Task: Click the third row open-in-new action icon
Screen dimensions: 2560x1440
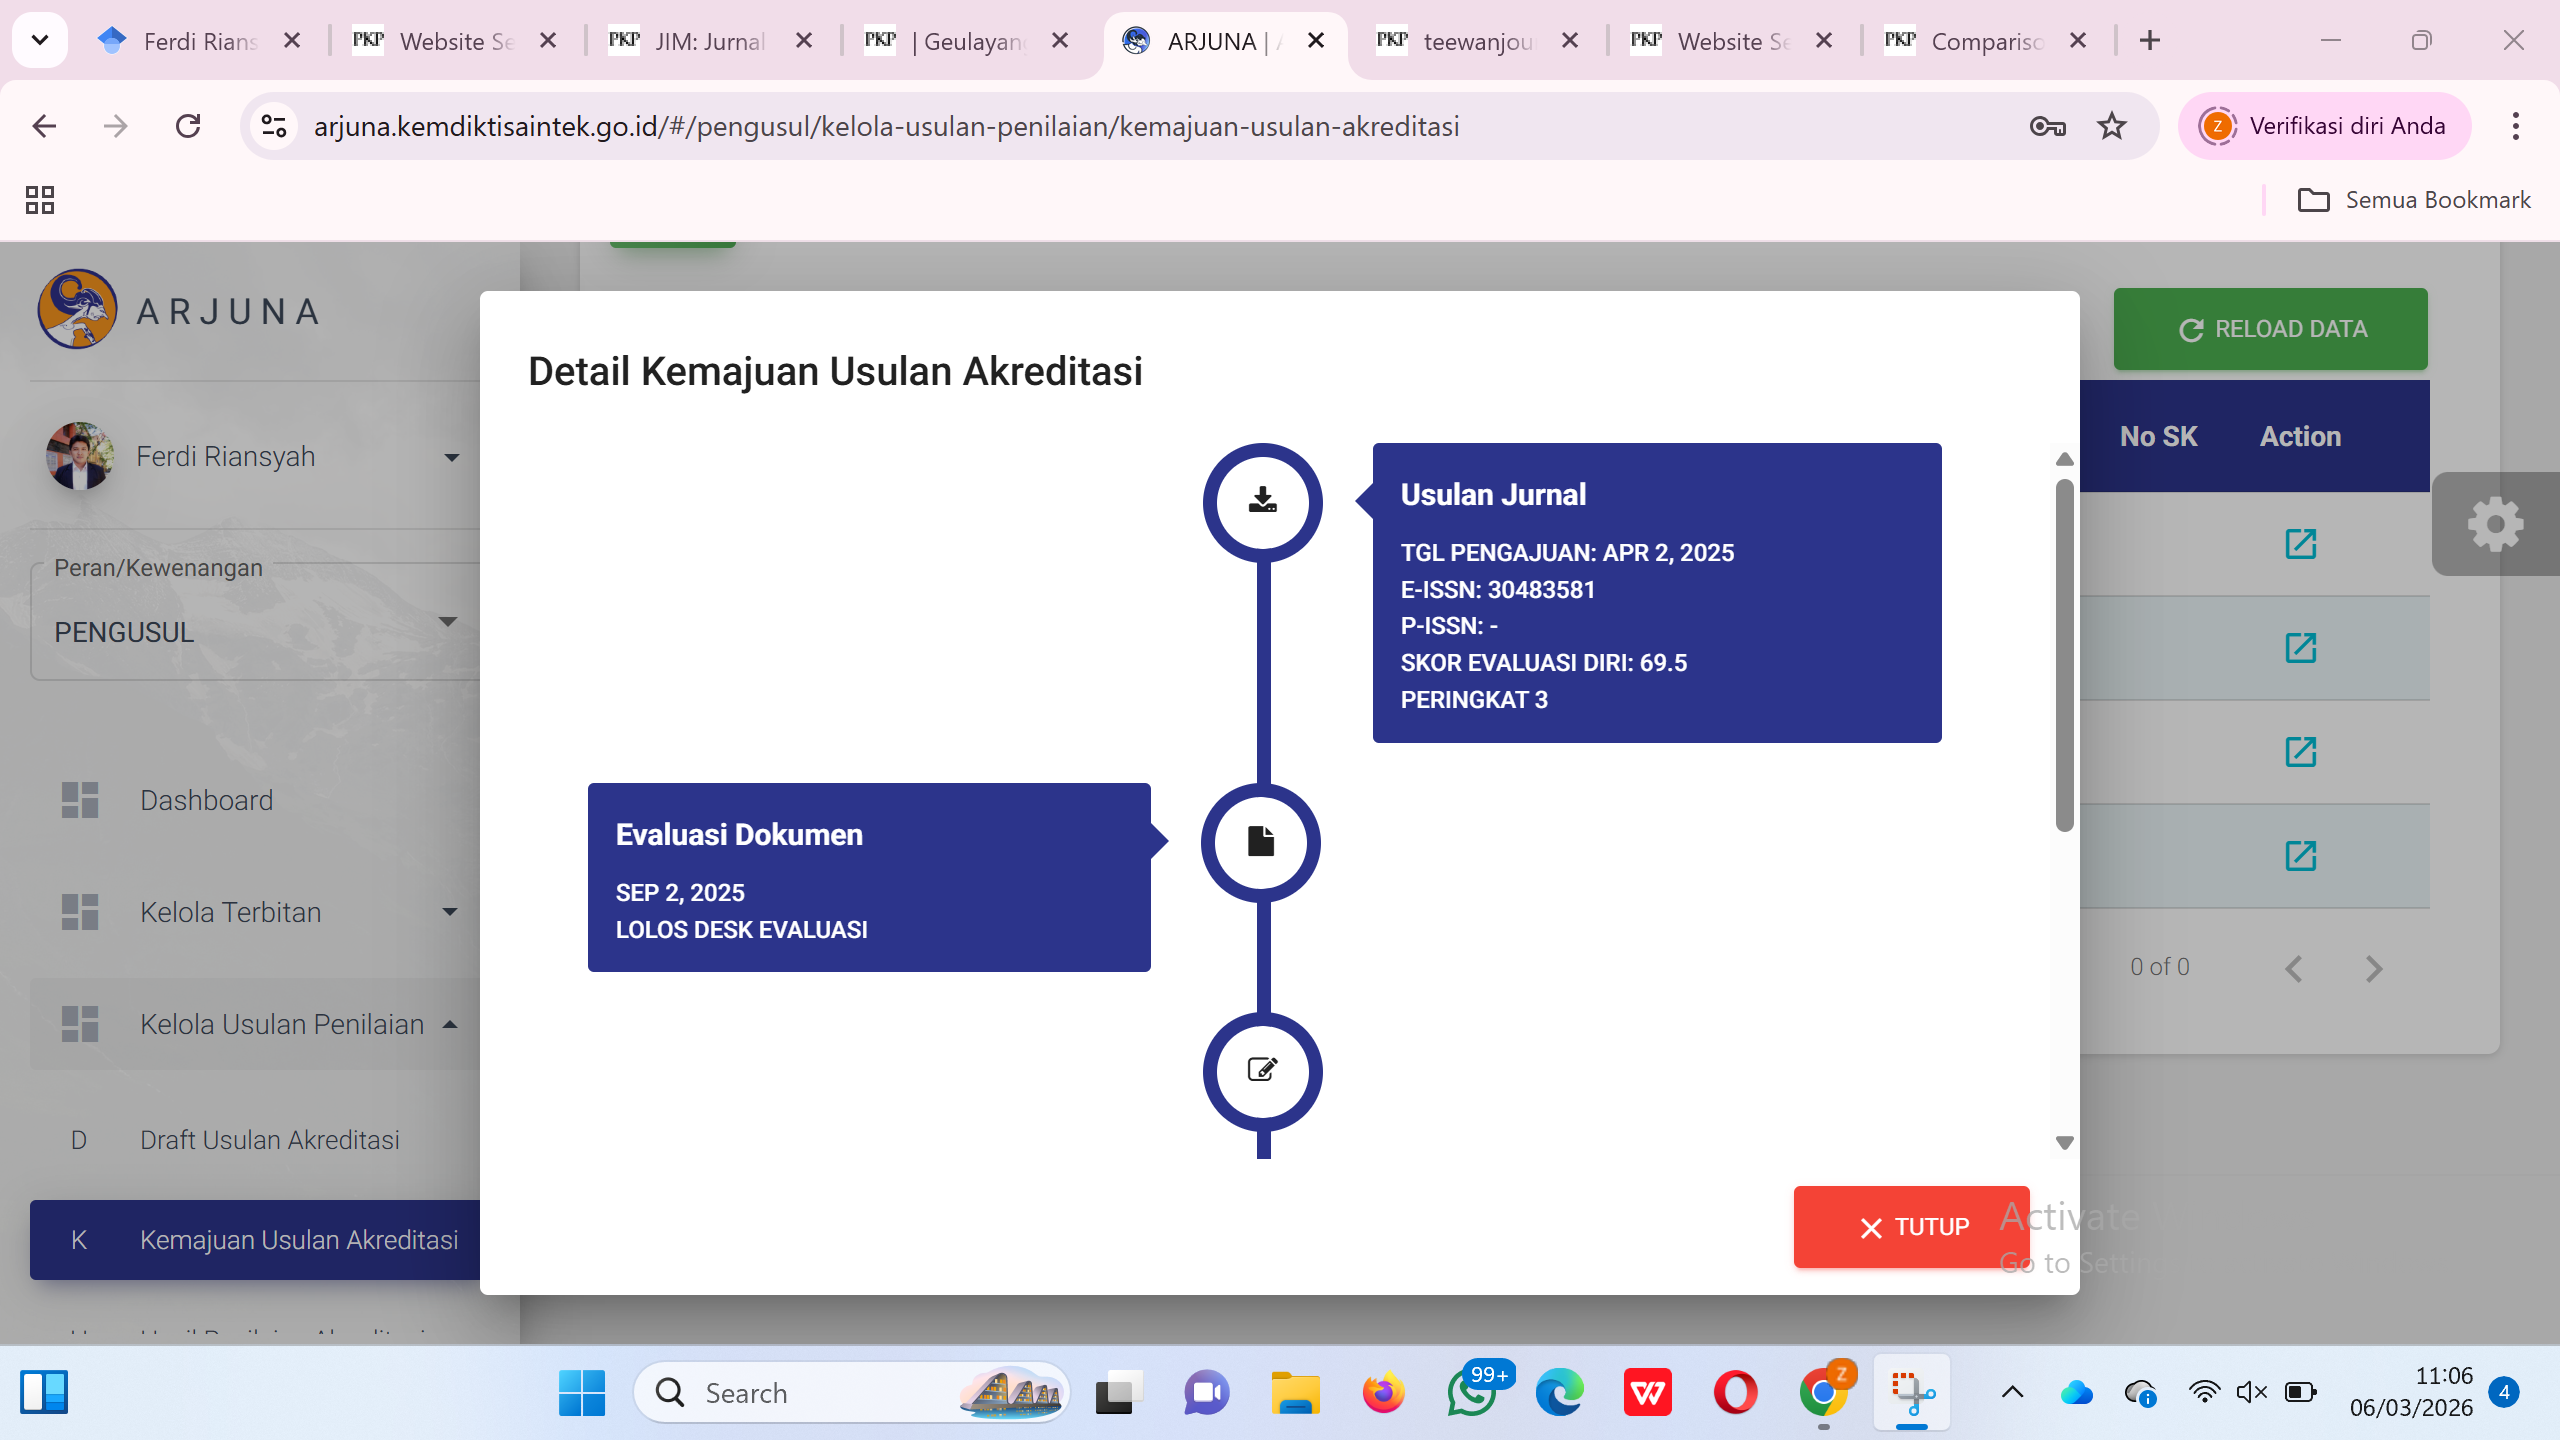Action: click(x=2300, y=752)
